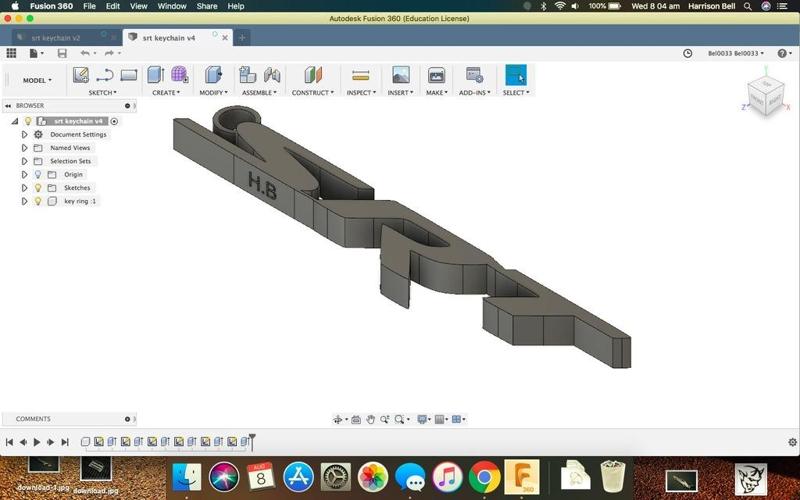Screen dimensions: 800x500
Task: Expand the Document Settings node
Action: coord(24,135)
